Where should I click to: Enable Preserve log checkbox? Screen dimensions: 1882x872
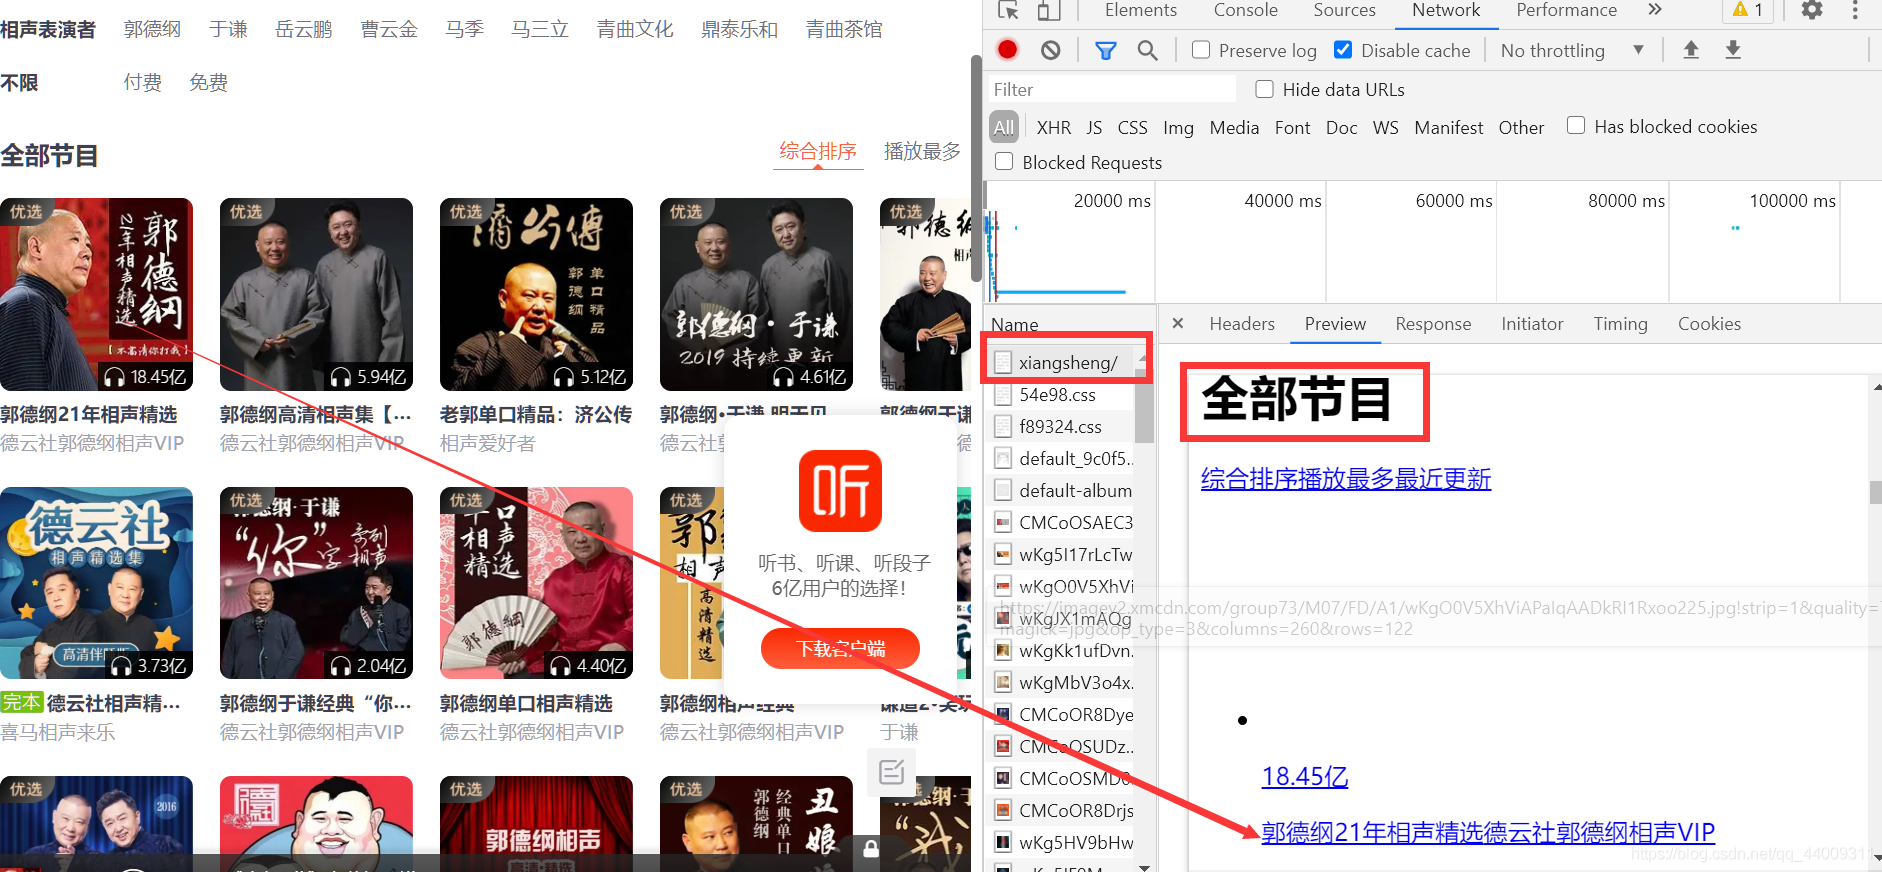(x=1201, y=50)
